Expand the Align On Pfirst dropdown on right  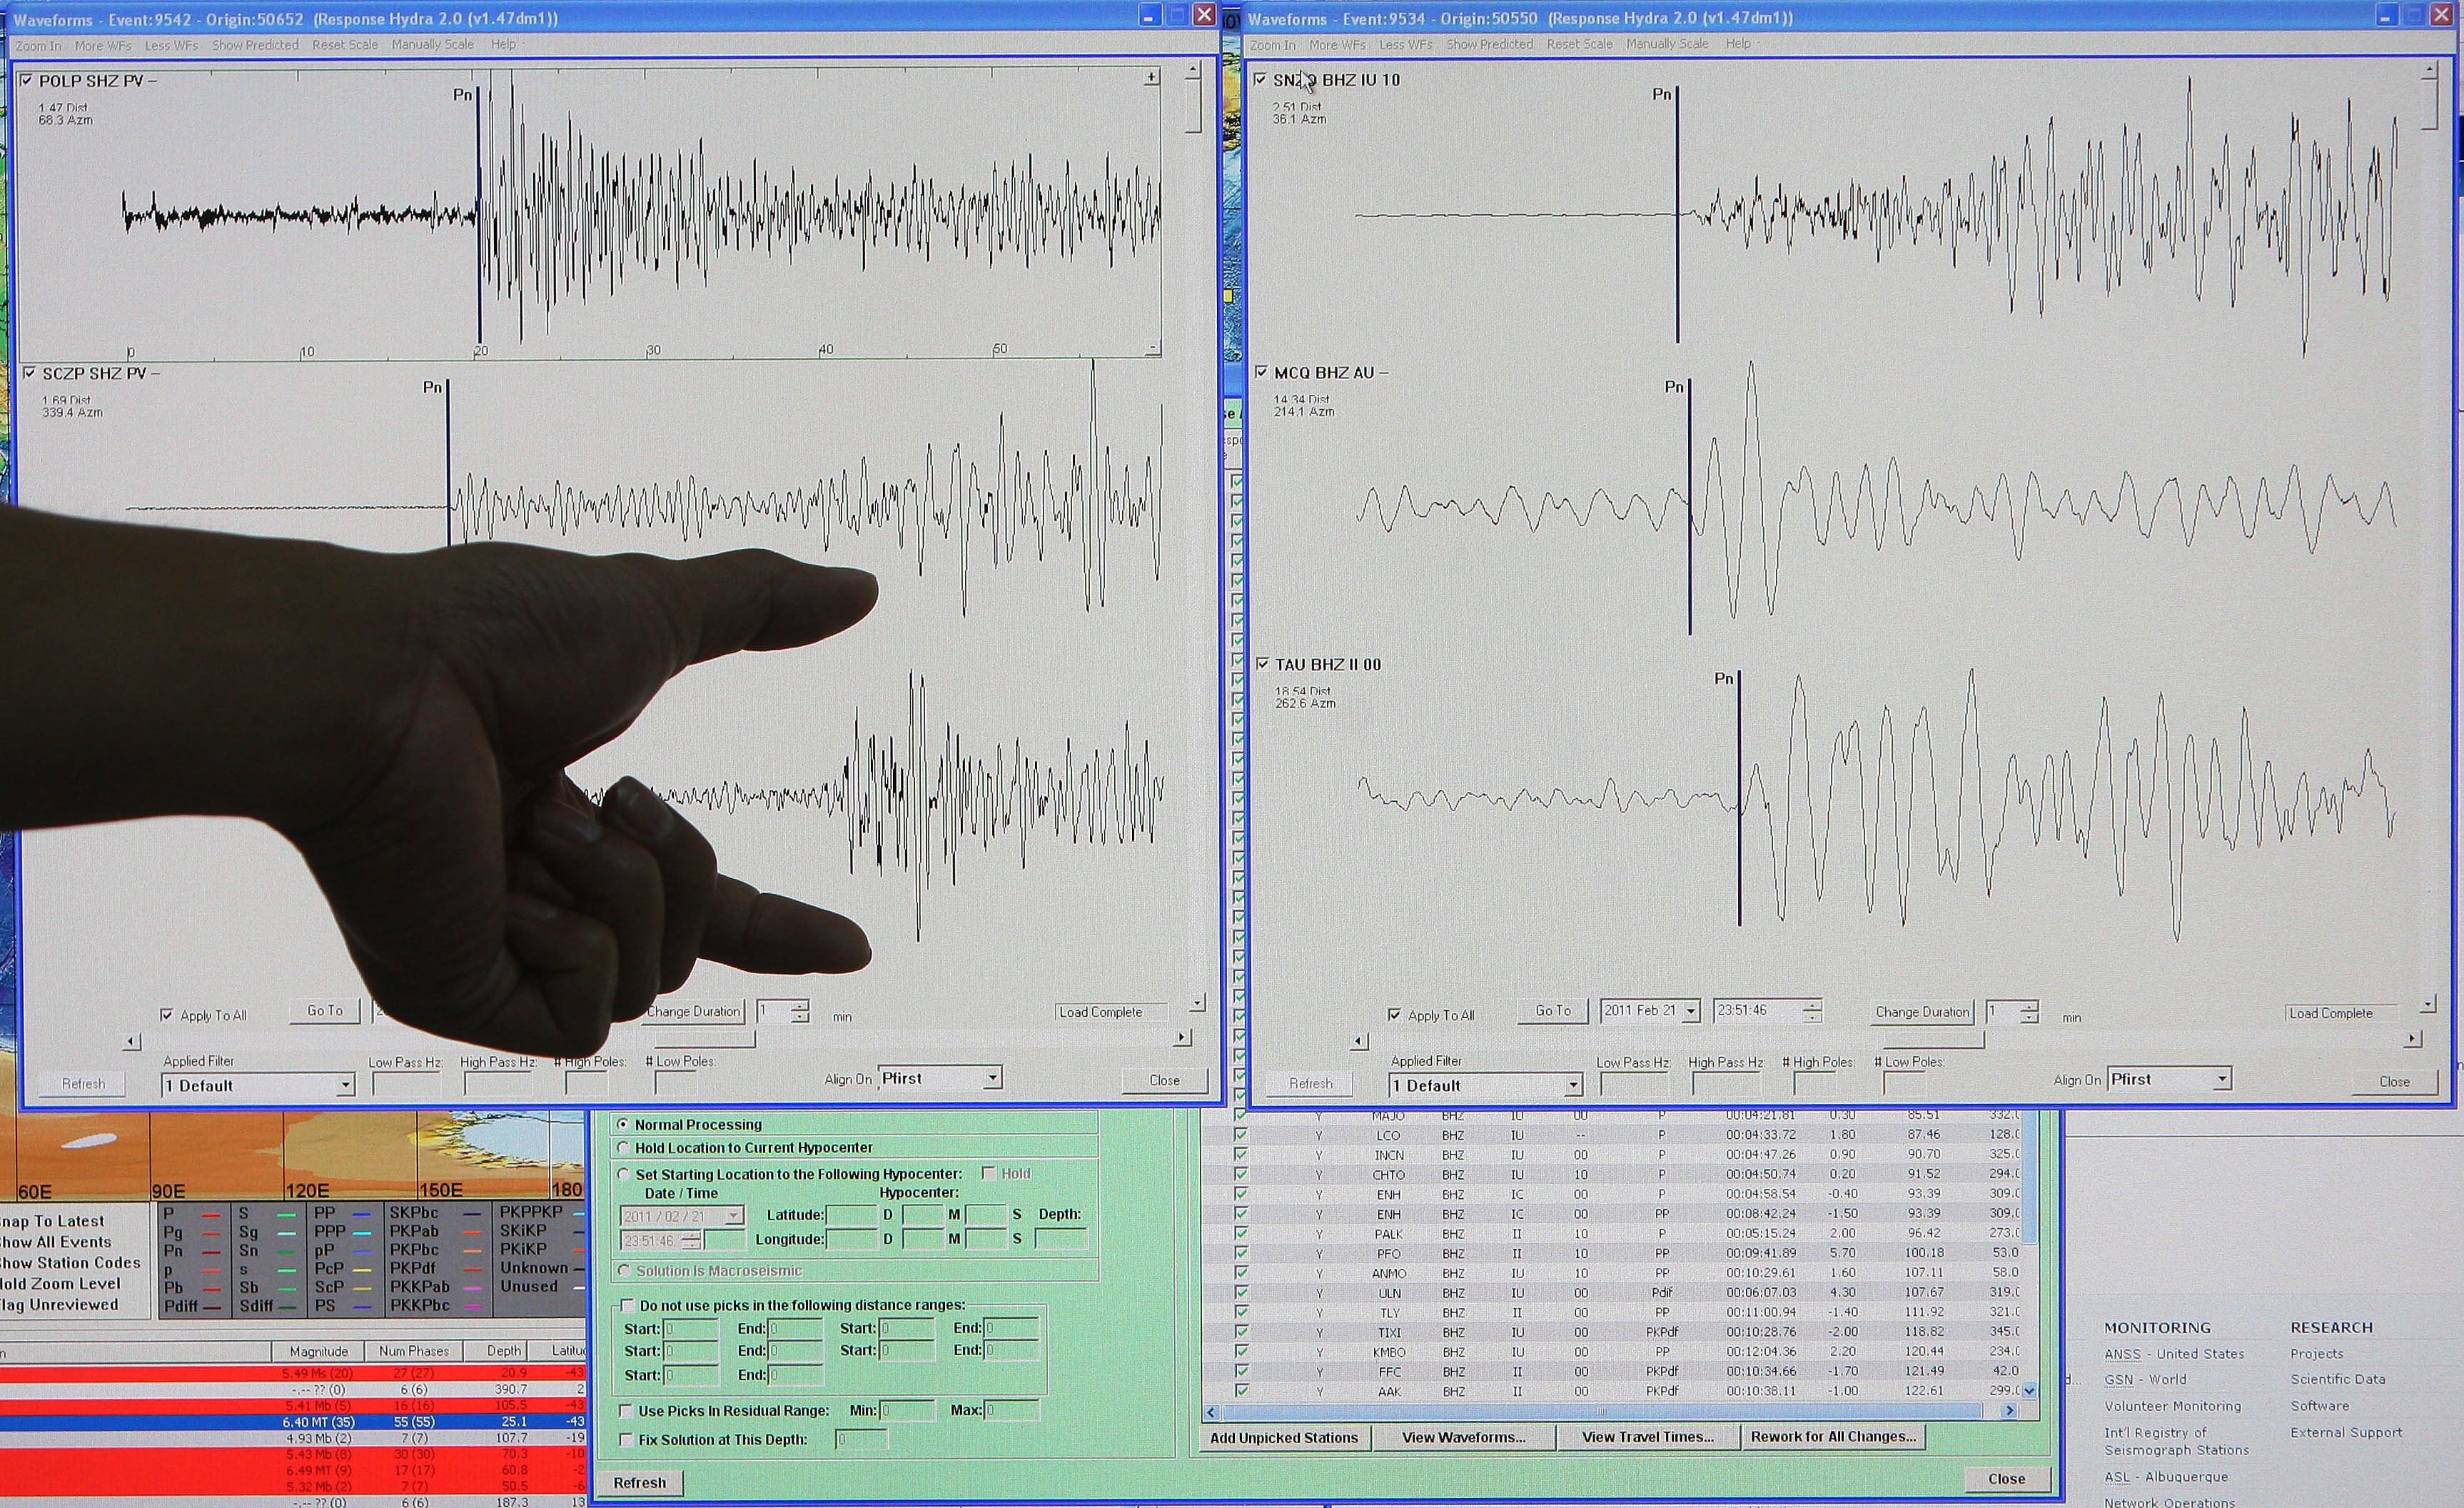click(x=2221, y=1080)
